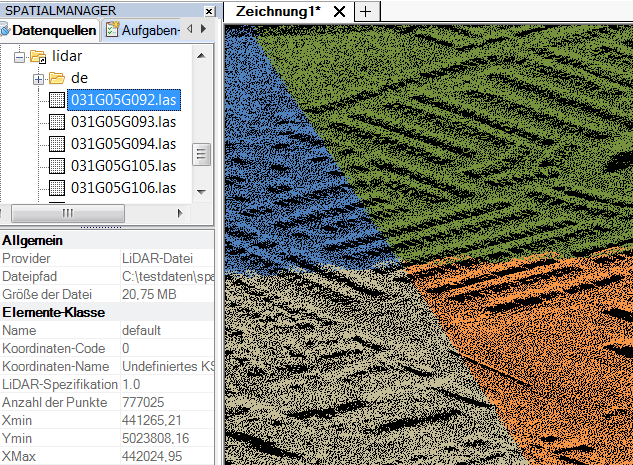Viewport: 633px width, 465px height.
Task: Switch to the Datenquellen tab
Action: point(49,30)
